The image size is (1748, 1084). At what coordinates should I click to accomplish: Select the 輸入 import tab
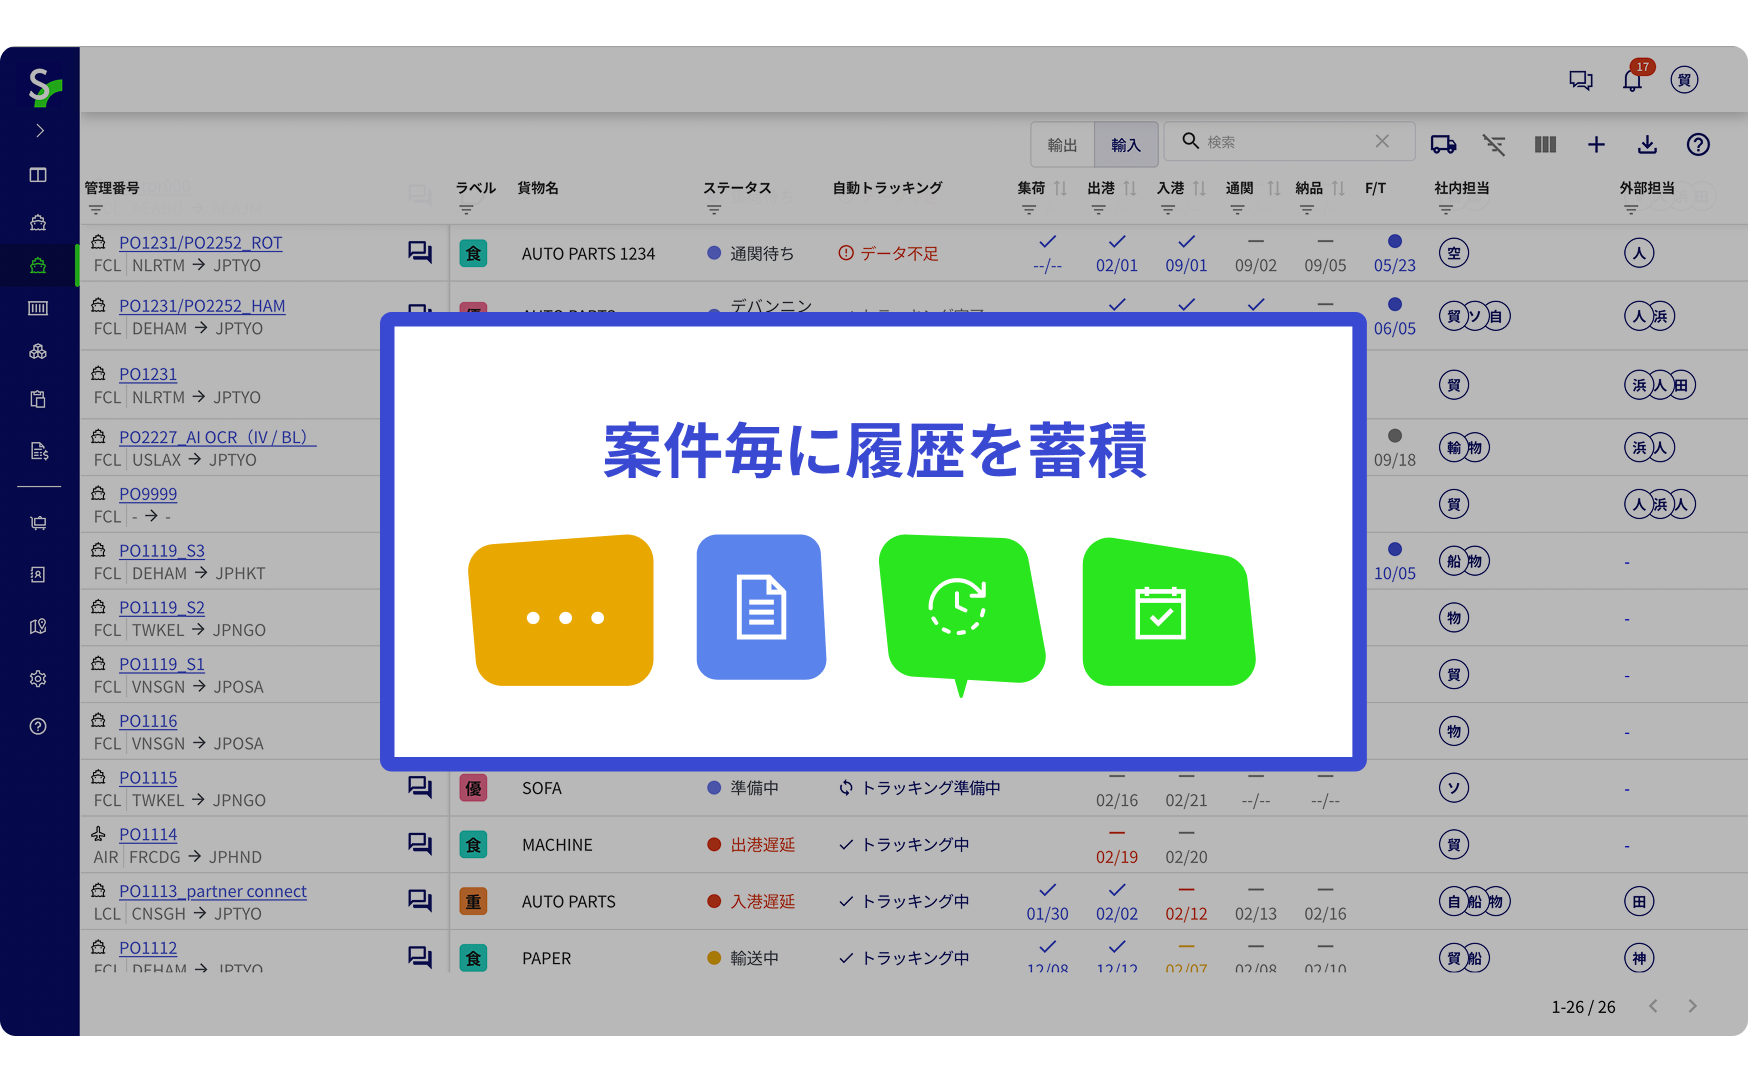1126,145
